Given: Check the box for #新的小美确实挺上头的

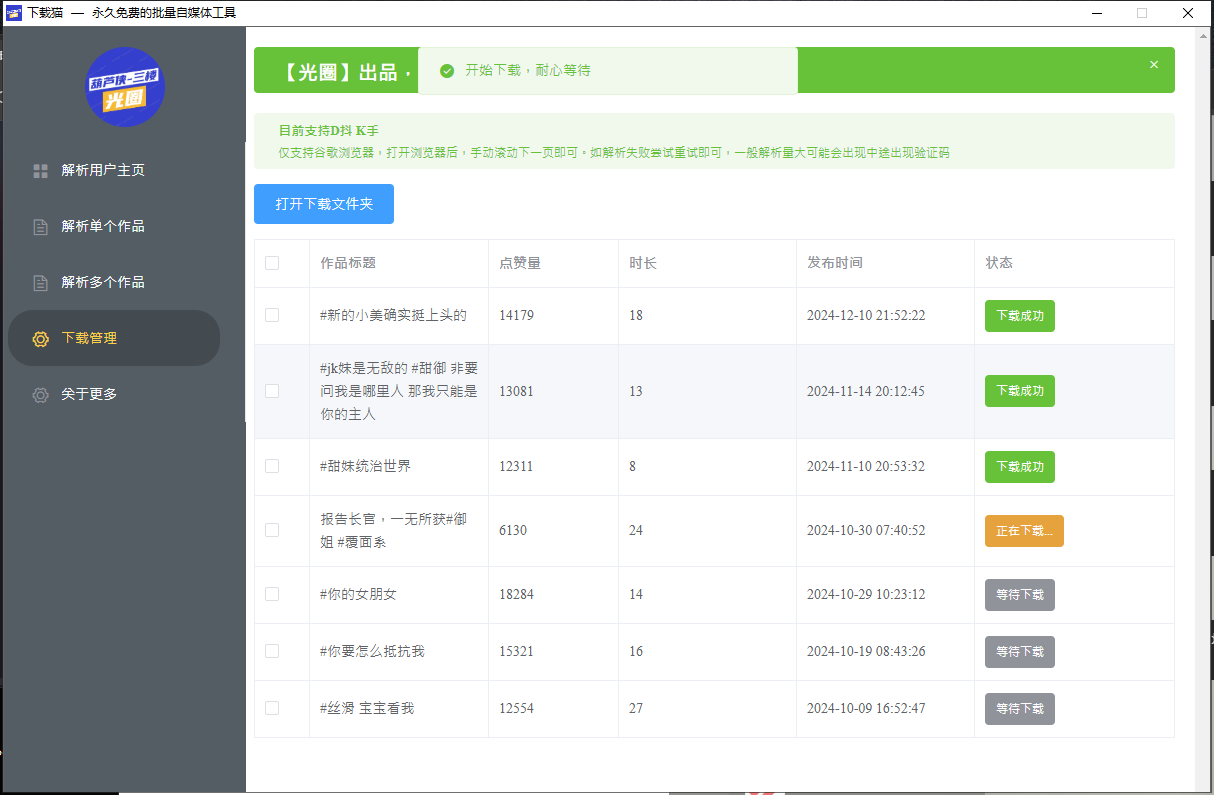Looking at the screenshot, I should coord(272,315).
